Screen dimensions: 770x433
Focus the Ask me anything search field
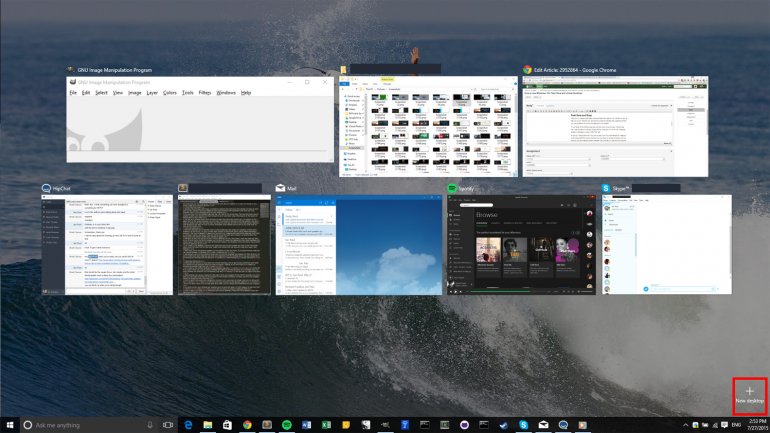click(88, 425)
